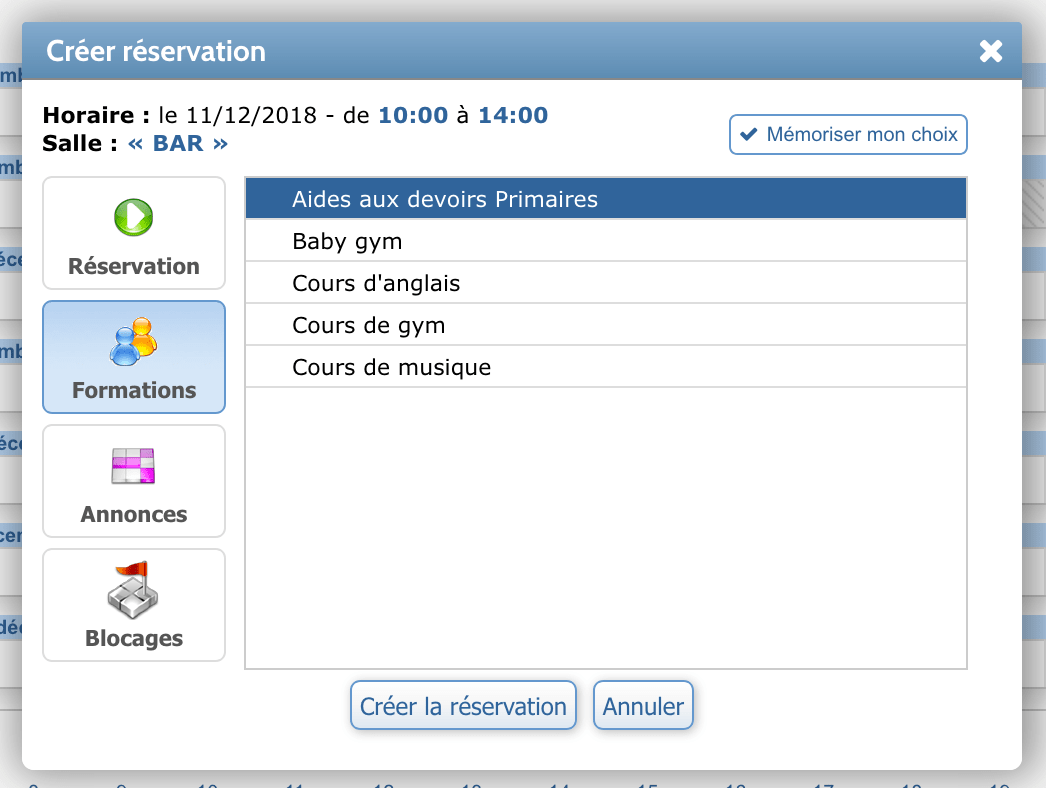Go to the Blocages tab label

(134, 638)
